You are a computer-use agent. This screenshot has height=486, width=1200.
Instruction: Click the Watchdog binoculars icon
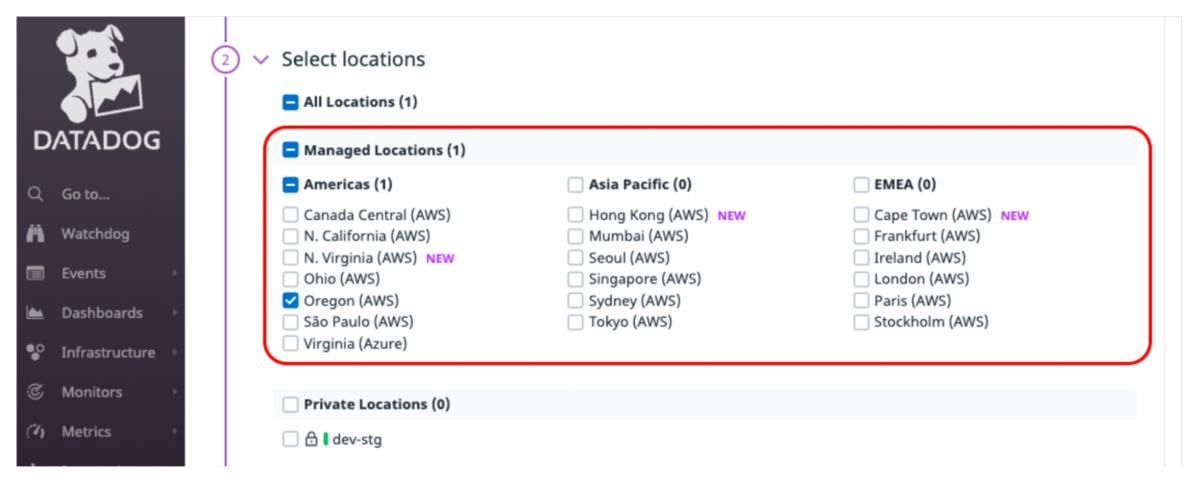point(36,234)
